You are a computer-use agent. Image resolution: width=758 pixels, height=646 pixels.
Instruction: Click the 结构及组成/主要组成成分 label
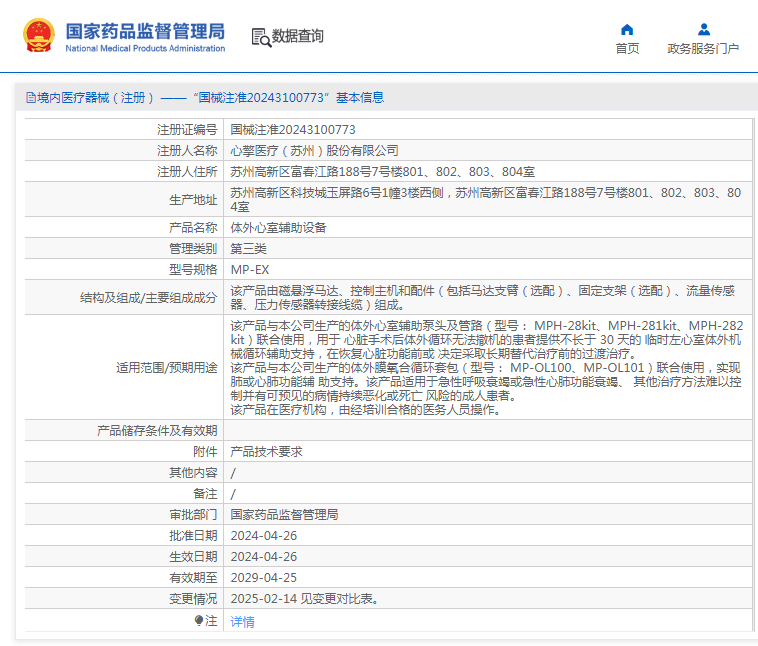click(x=148, y=297)
